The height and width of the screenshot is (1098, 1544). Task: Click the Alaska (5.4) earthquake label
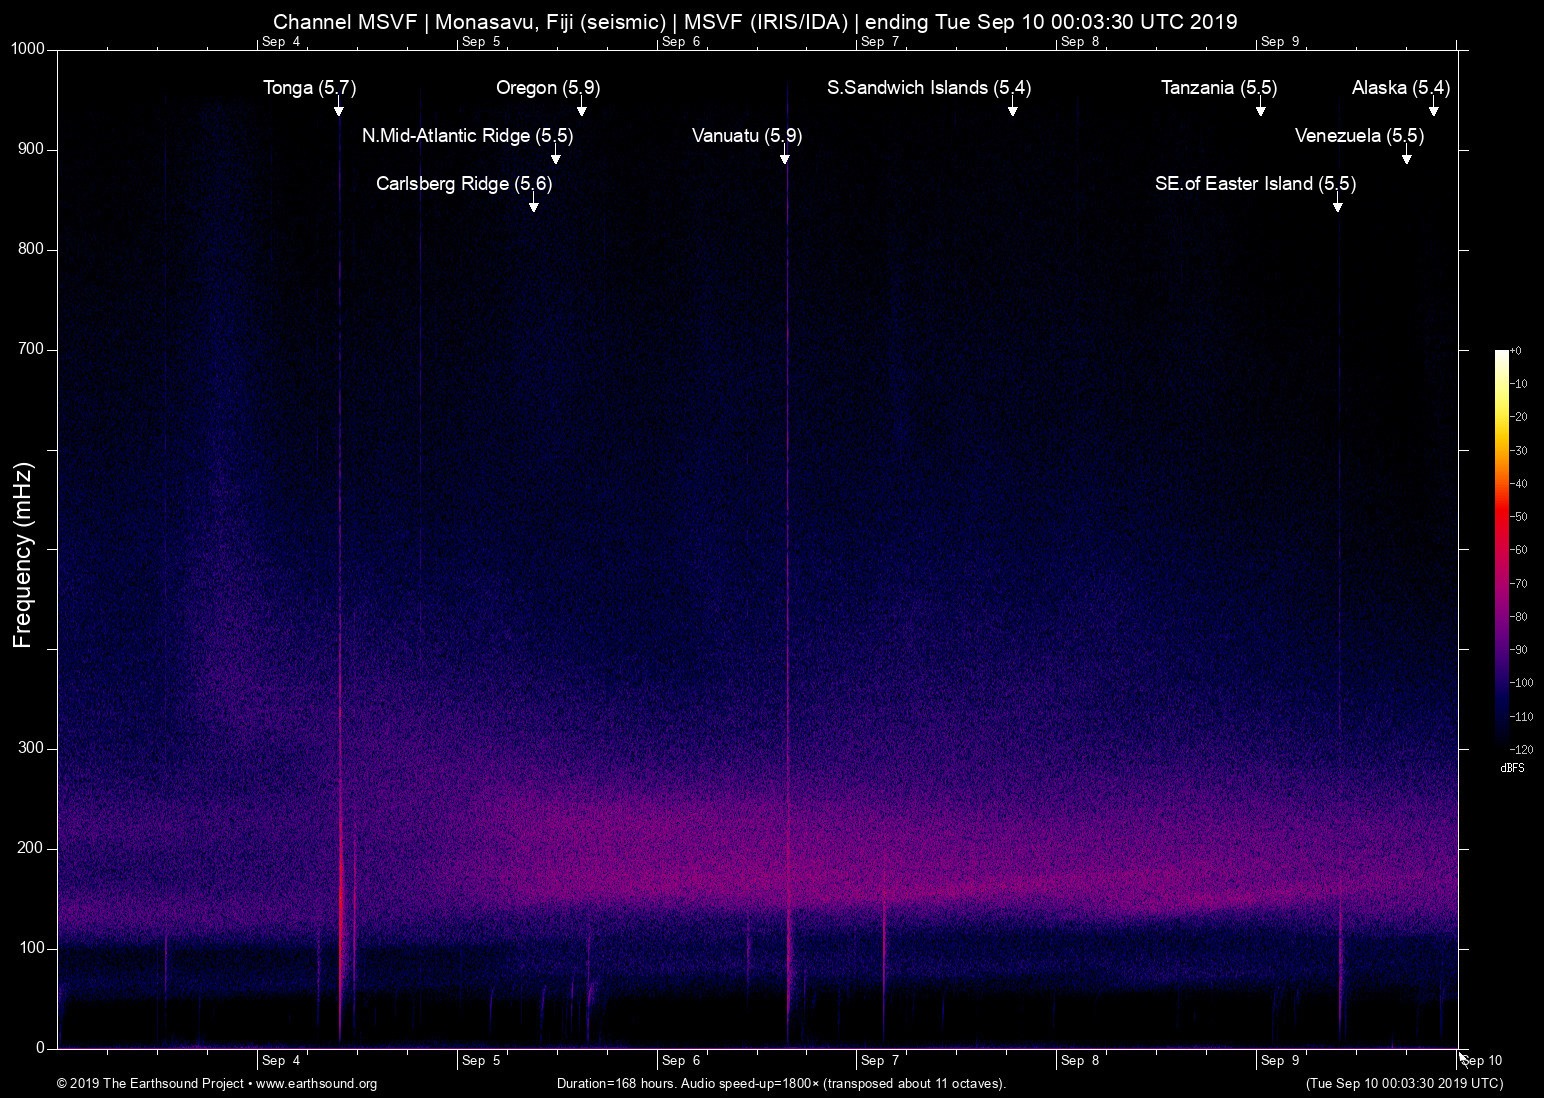point(1401,88)
